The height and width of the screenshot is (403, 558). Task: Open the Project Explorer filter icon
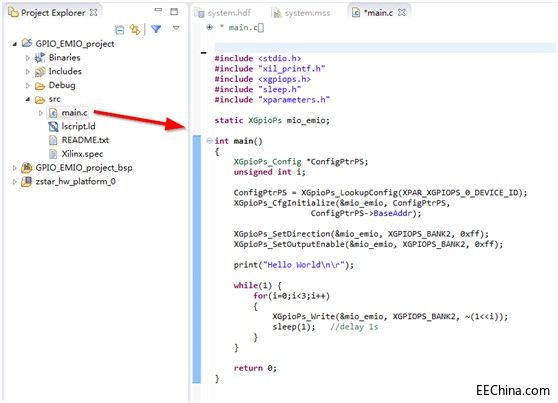156,29
